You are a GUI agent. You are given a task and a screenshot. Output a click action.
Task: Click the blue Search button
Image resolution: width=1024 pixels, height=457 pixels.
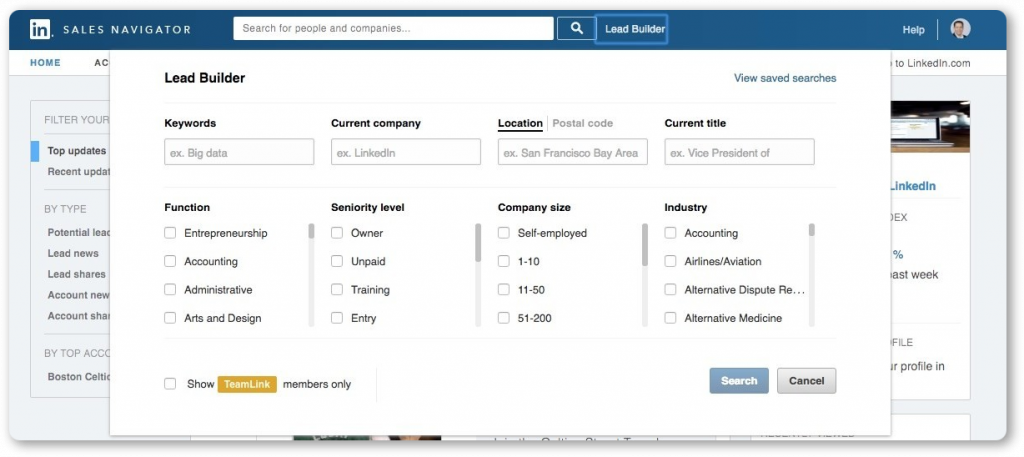(x=739, y=381)
